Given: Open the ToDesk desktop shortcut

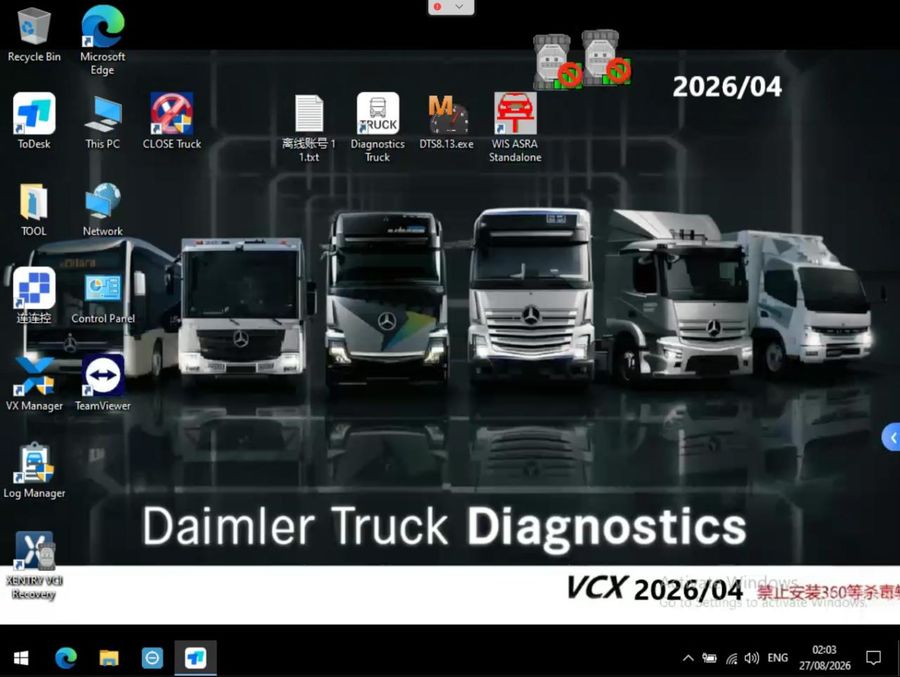Looking at the screenshot, I should coord(34,122).
